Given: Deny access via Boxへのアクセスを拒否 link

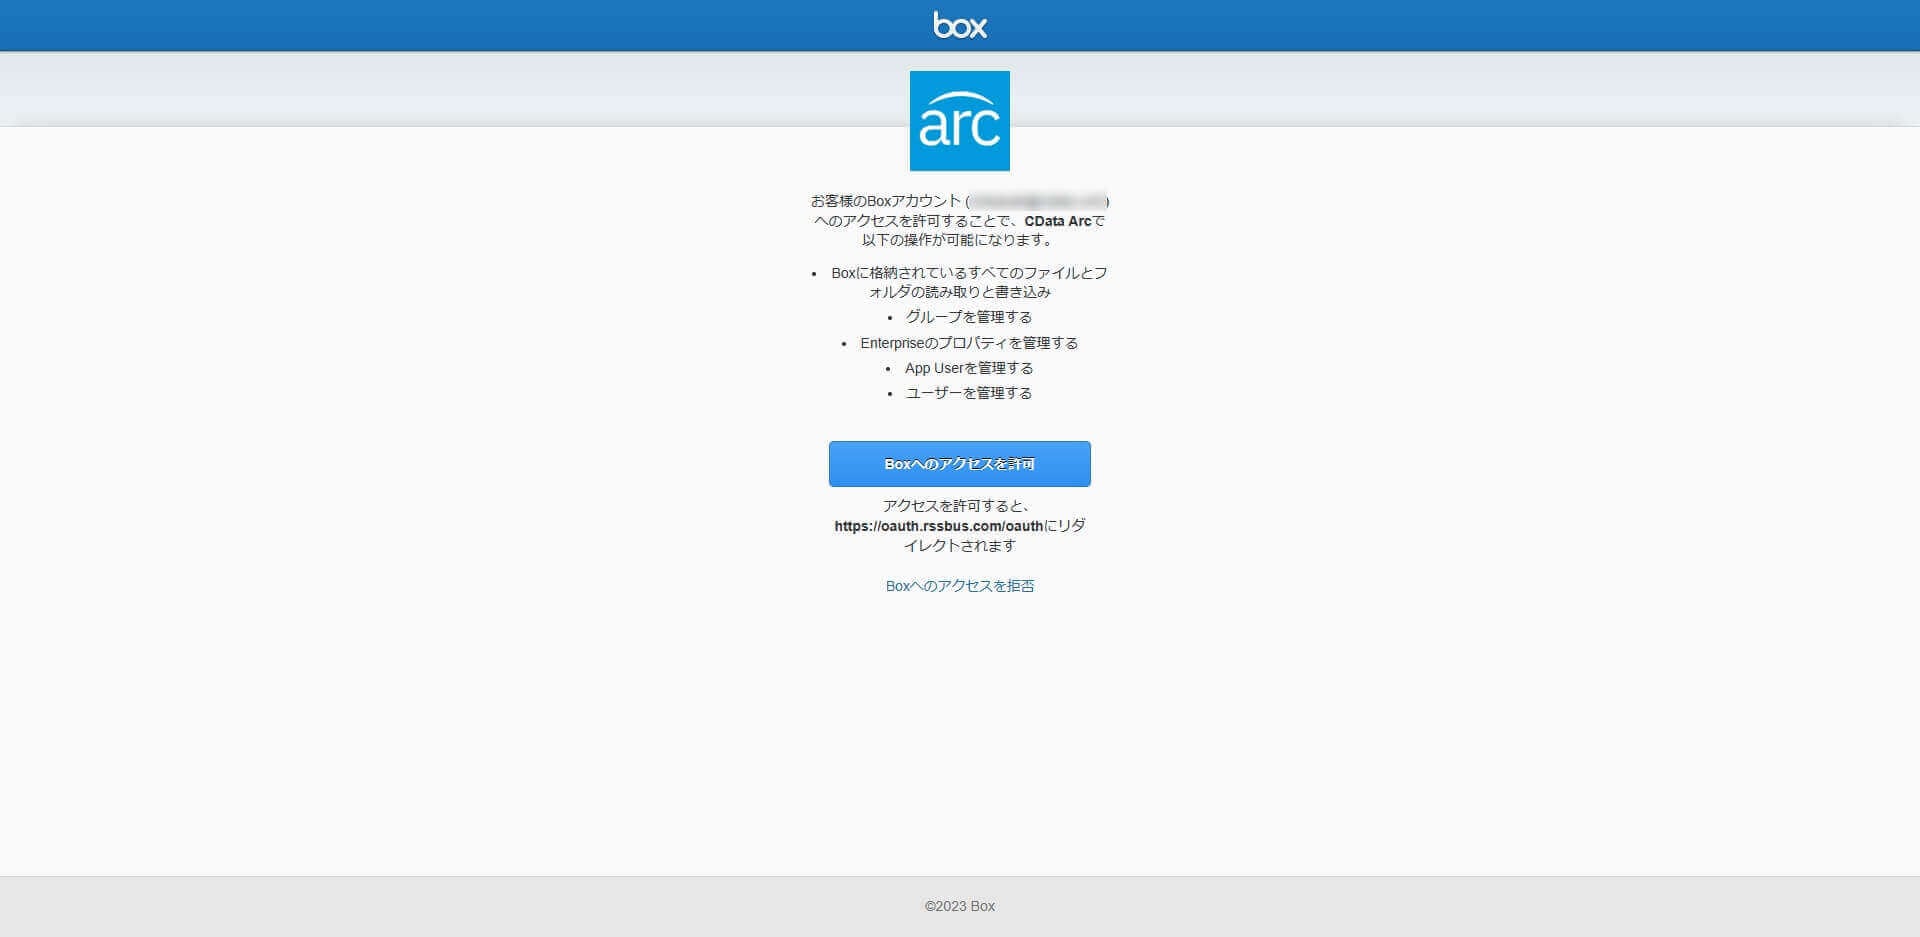Looking at the screenshot, I should coord(960,586).
